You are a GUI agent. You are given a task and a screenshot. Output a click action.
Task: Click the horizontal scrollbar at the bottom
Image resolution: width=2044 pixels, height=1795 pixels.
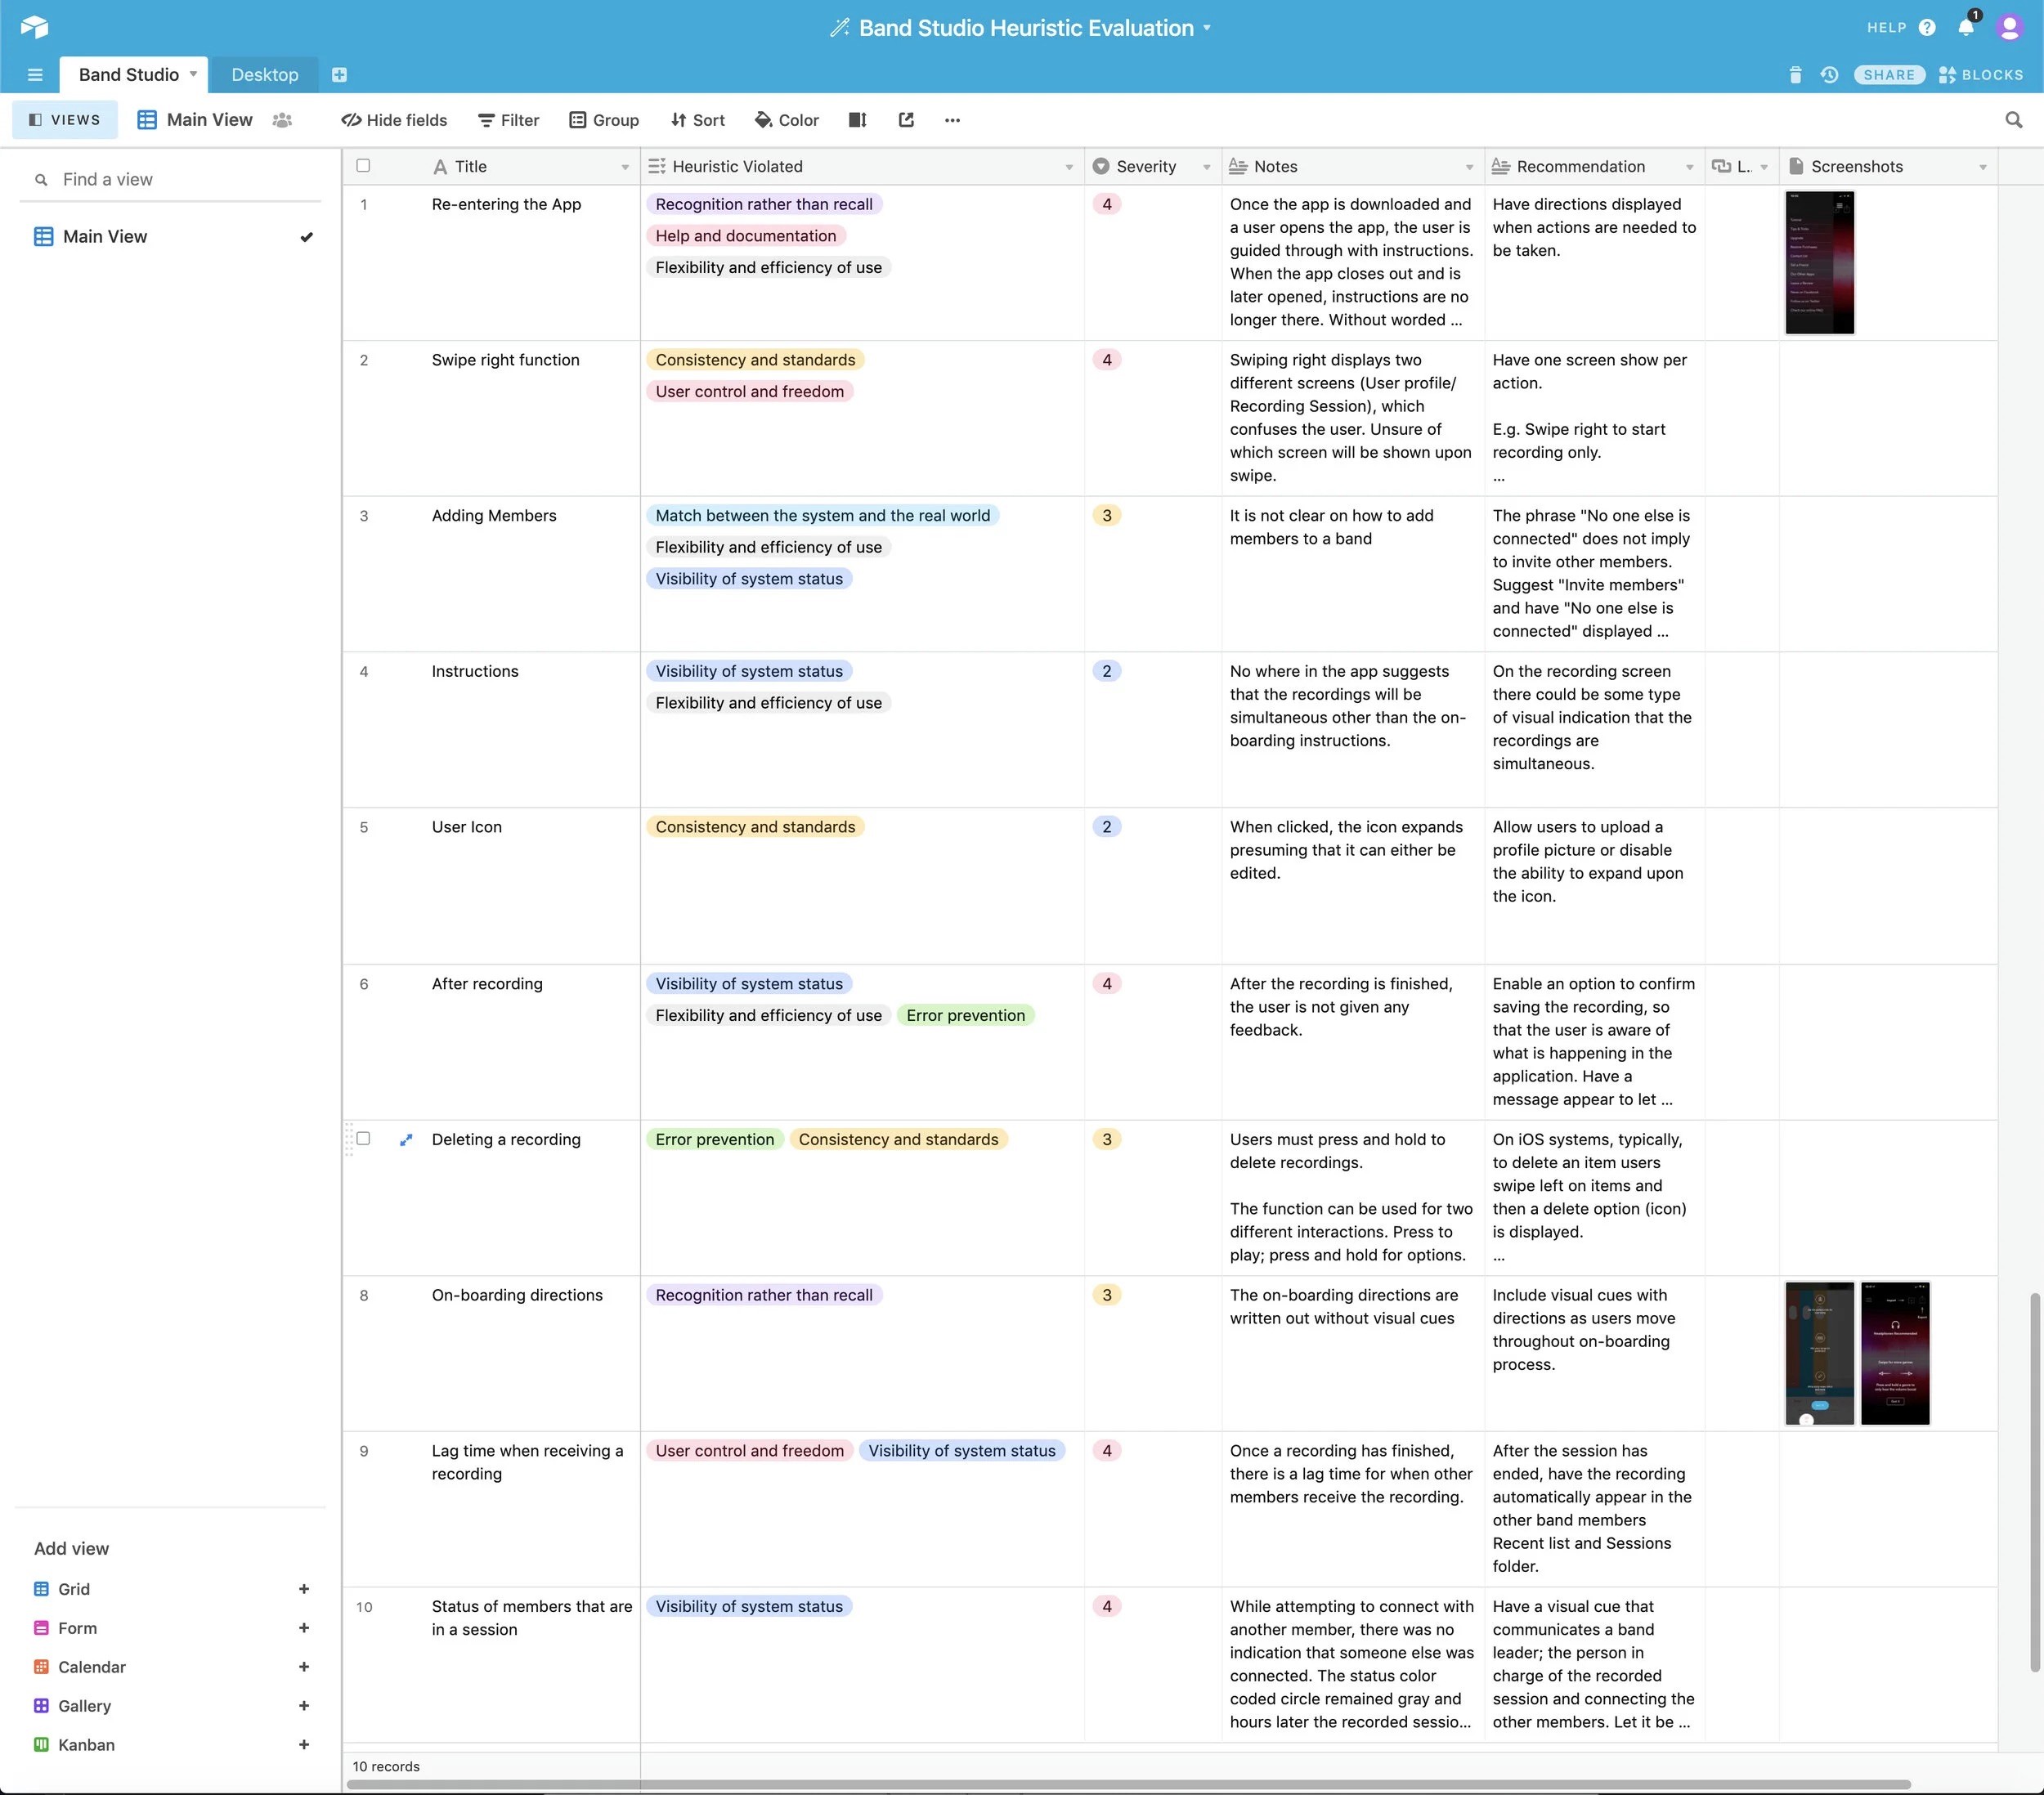click(1129, 1784)
